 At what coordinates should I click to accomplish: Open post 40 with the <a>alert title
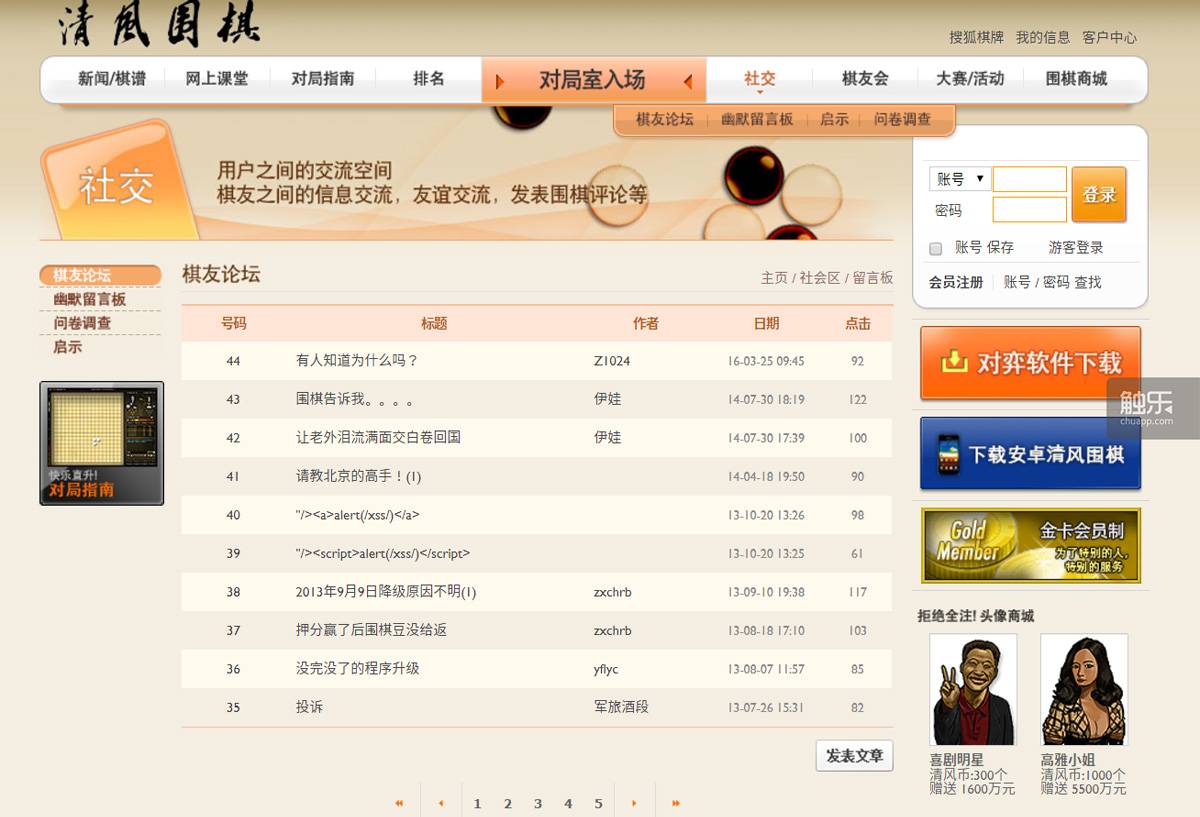pos(357,515)
